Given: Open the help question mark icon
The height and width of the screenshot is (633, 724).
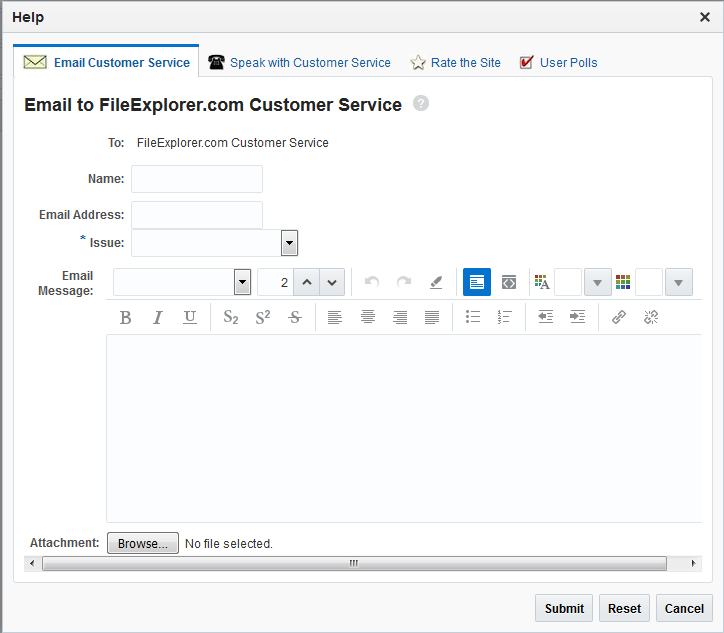Looking at the screenshot, I should (x=421, y=103).
